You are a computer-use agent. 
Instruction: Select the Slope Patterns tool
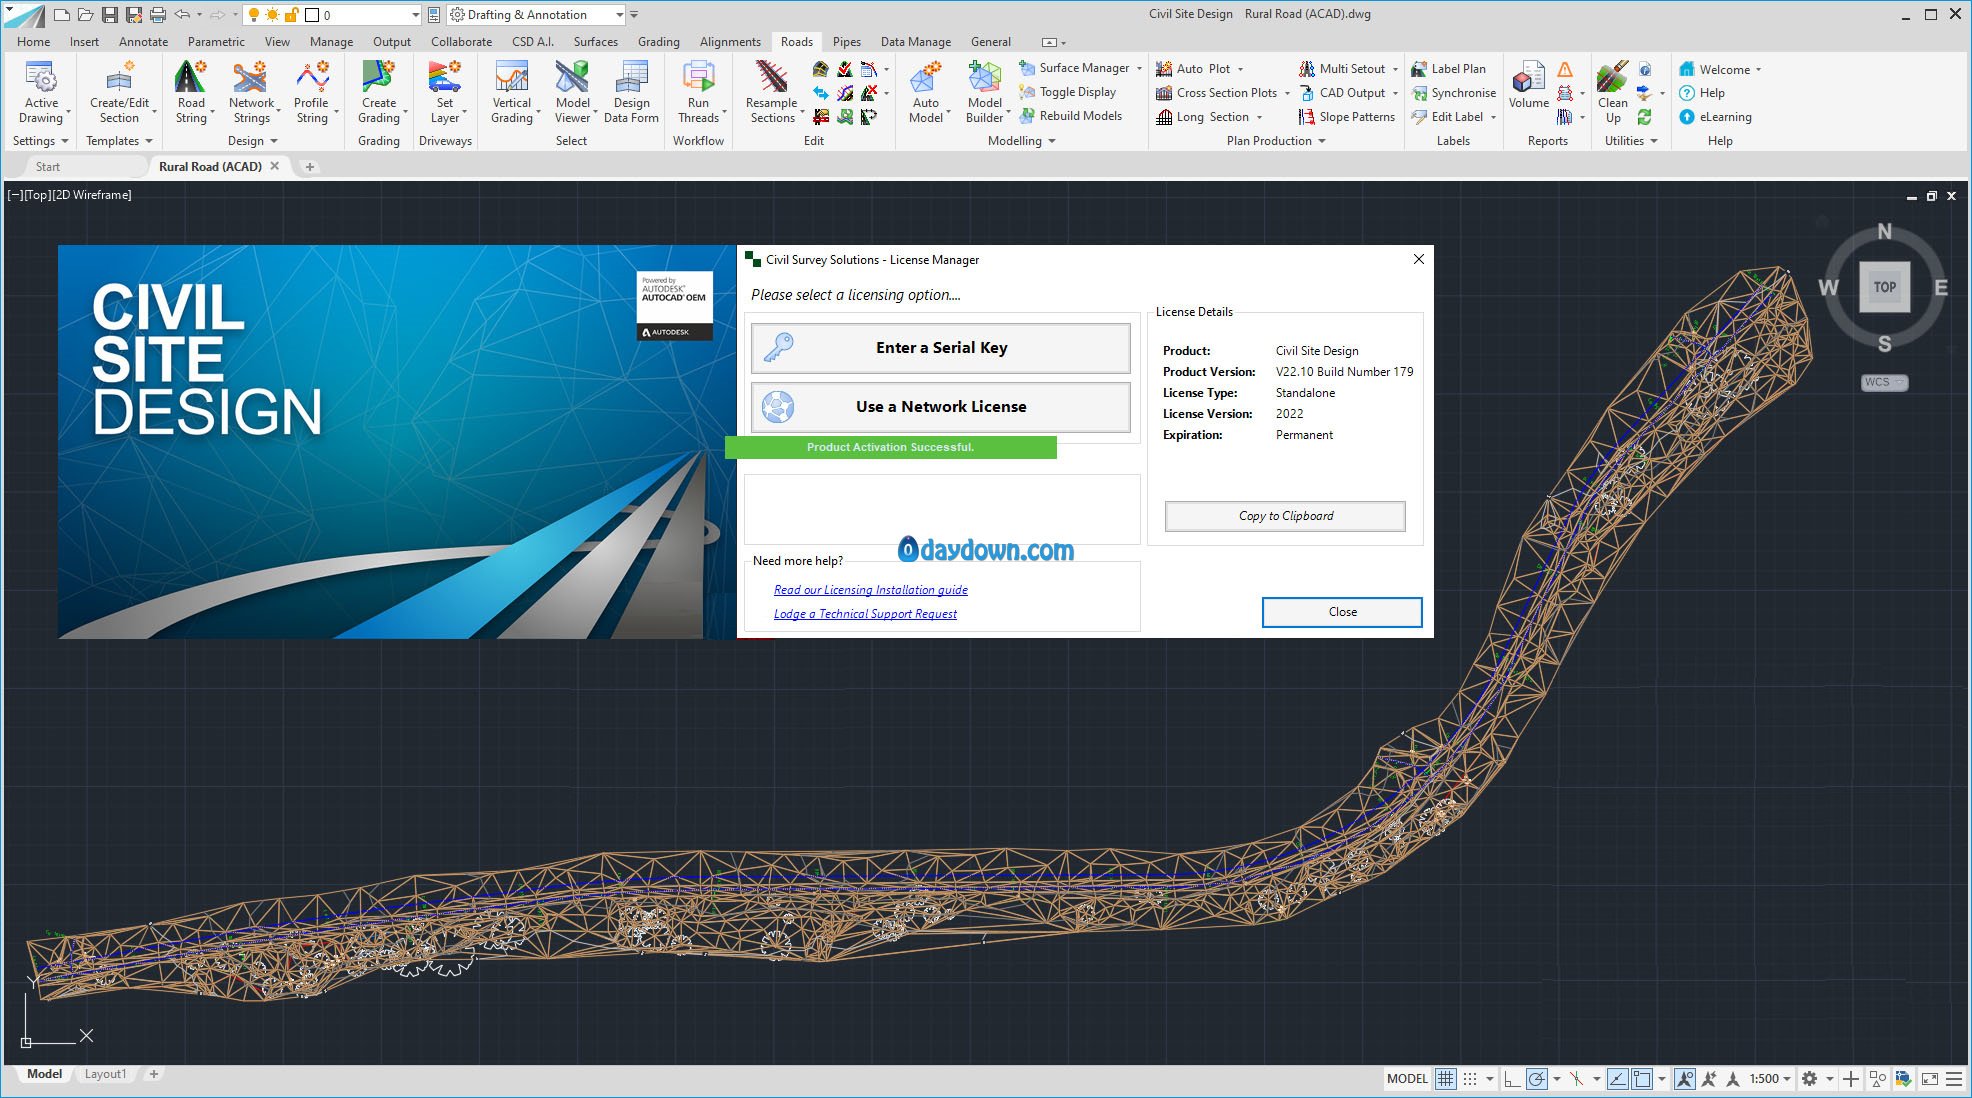click(x=1346, y=117)
